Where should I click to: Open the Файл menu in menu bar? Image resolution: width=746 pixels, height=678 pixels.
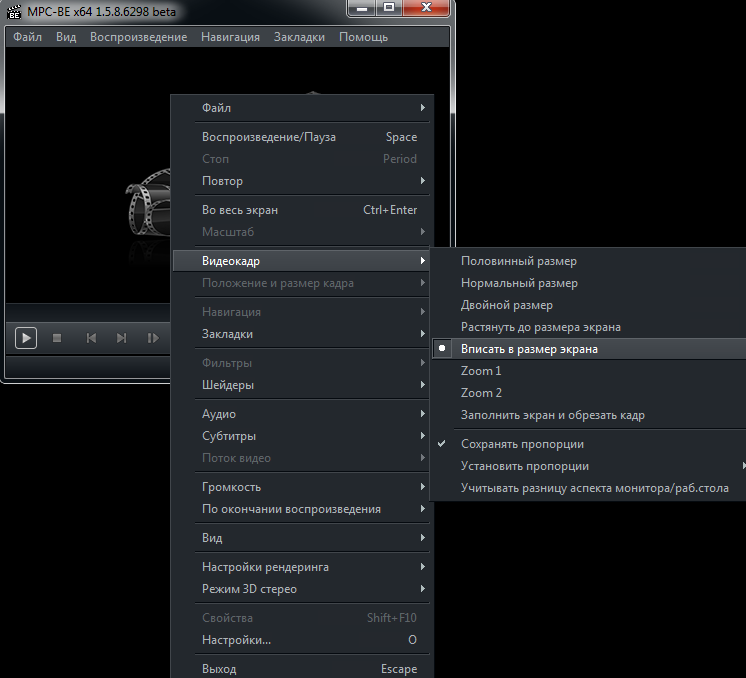(27, 37)
